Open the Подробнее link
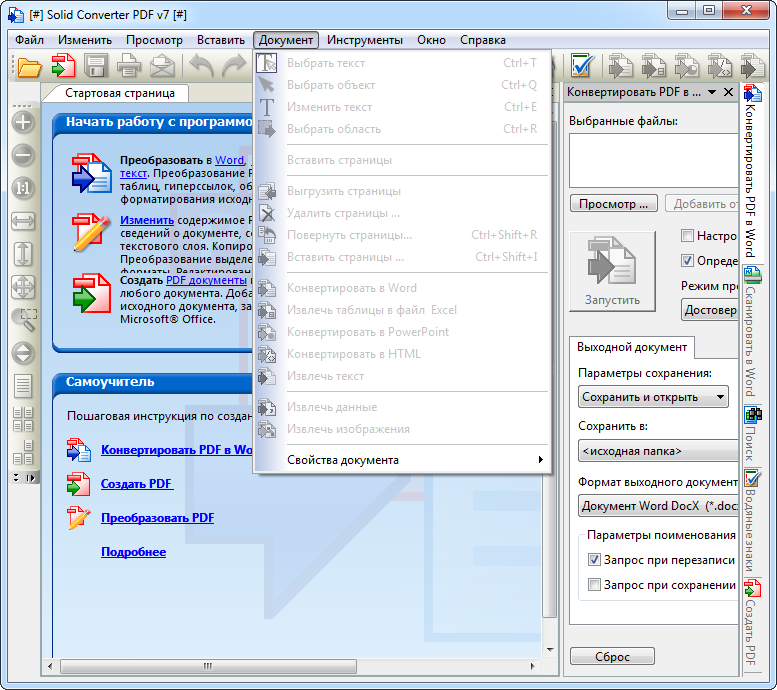 pos(133,552)
